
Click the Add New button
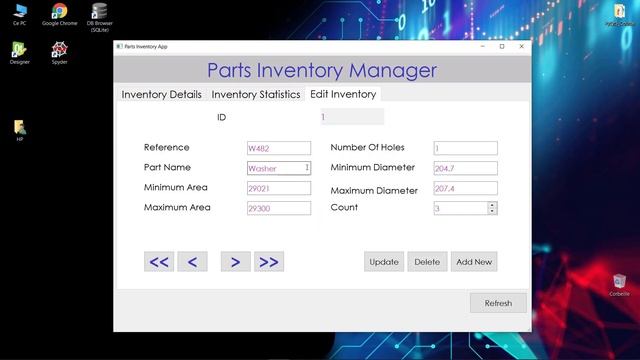(x=474, y=262)
